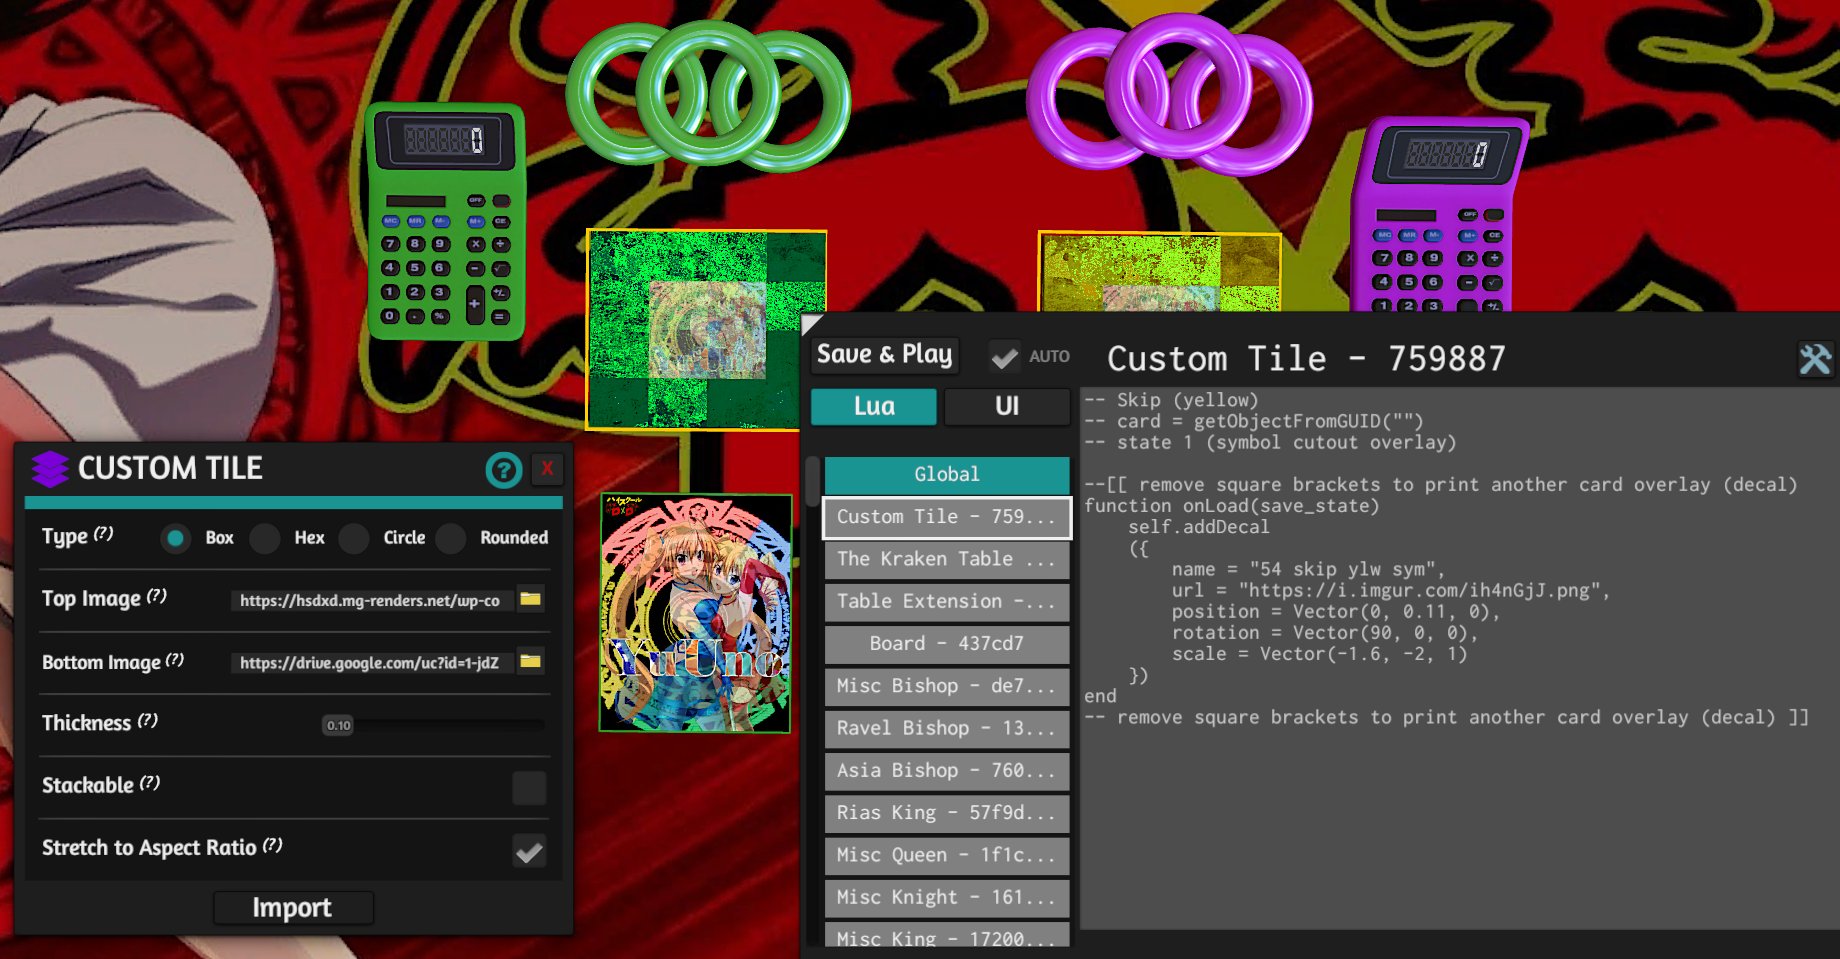Viewport: 1840px width, 959px height.
Task: Open script editor tools wrench icon
Action: (1815, 359)
